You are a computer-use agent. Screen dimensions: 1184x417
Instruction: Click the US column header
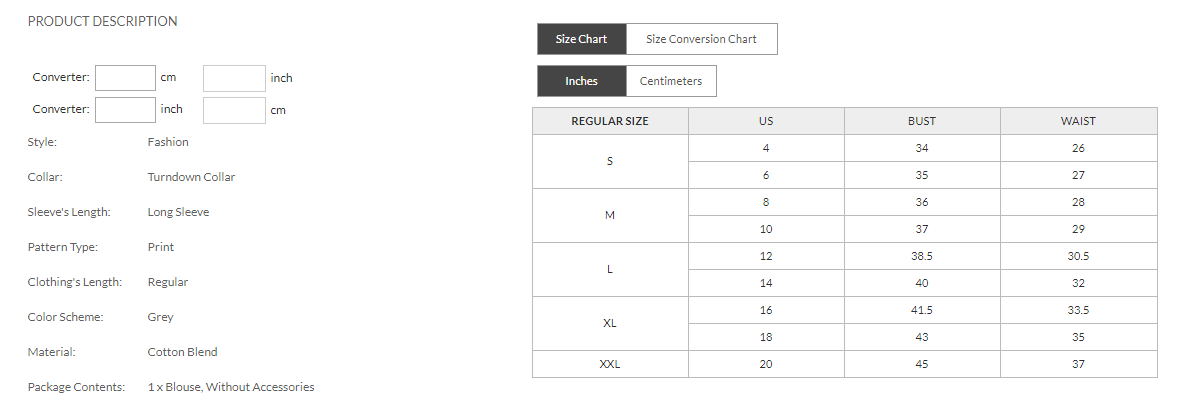[766, 121]
